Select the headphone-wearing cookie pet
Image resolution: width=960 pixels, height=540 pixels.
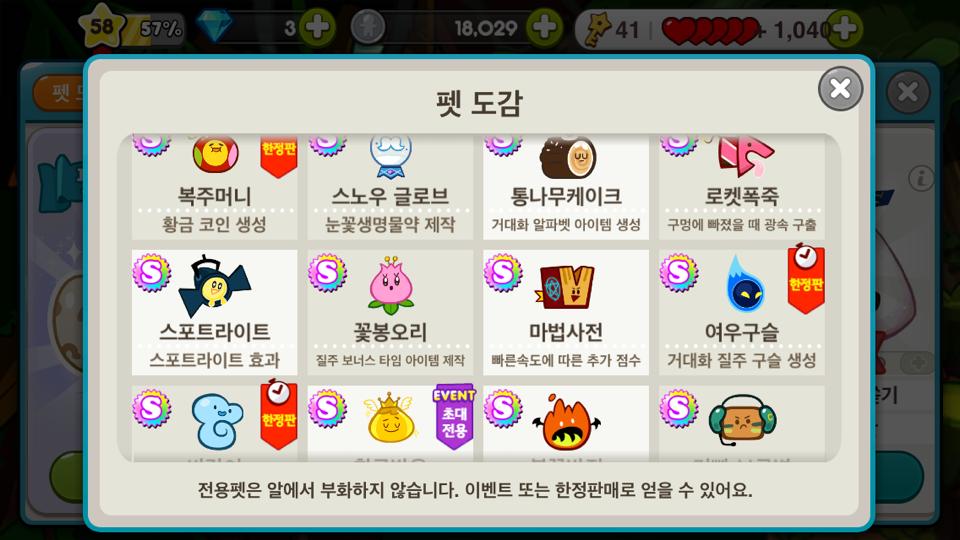click(741, 423)
